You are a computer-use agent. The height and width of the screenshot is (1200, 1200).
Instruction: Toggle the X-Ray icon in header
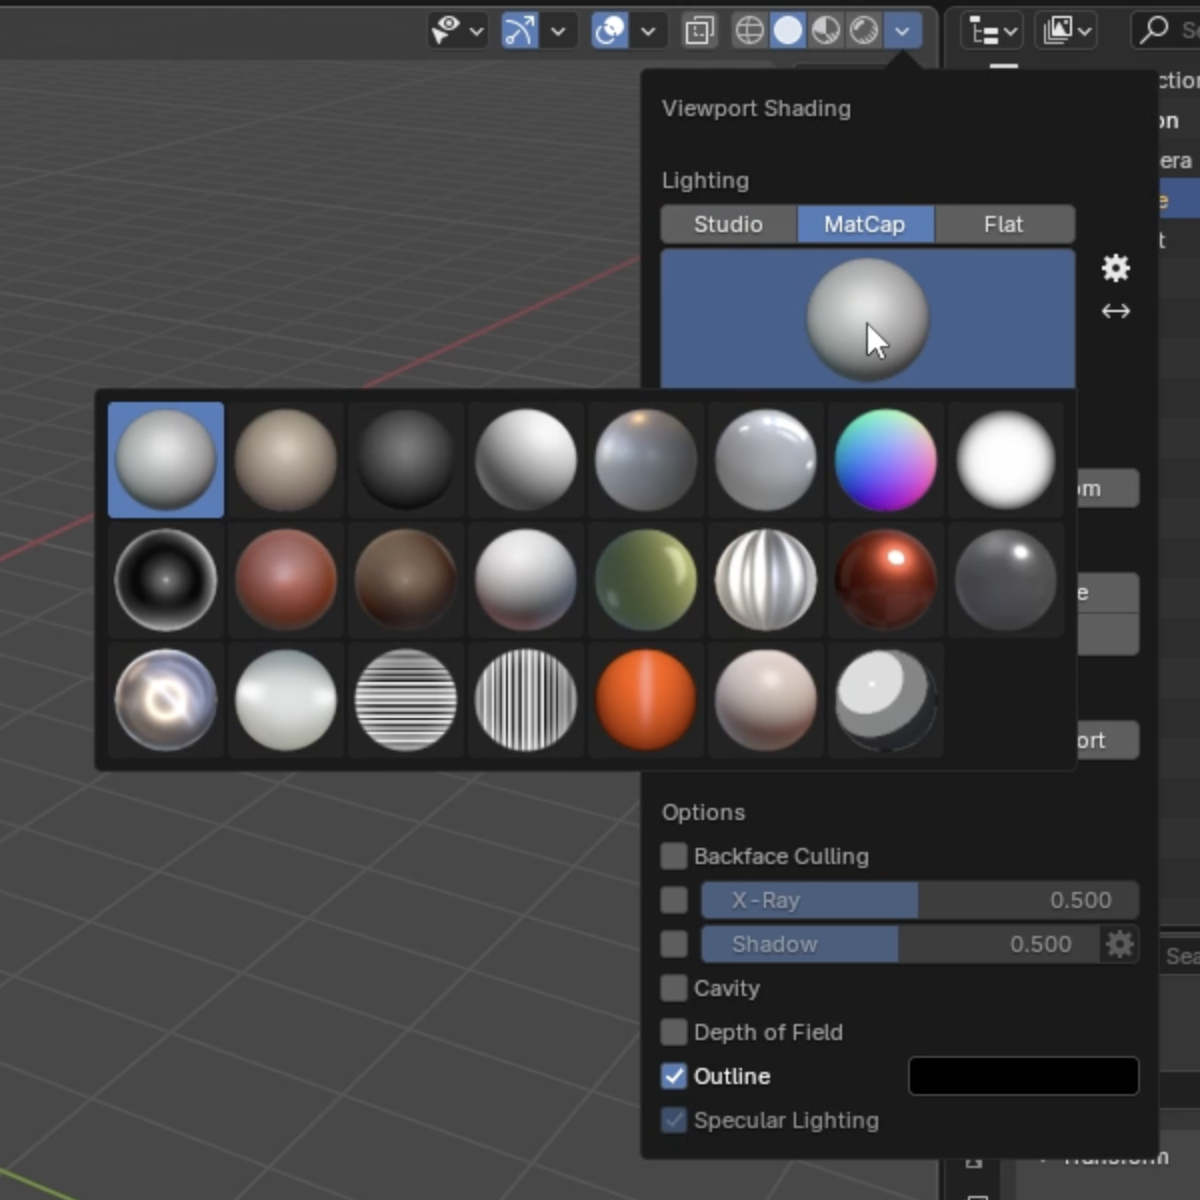tap(700, 31)
